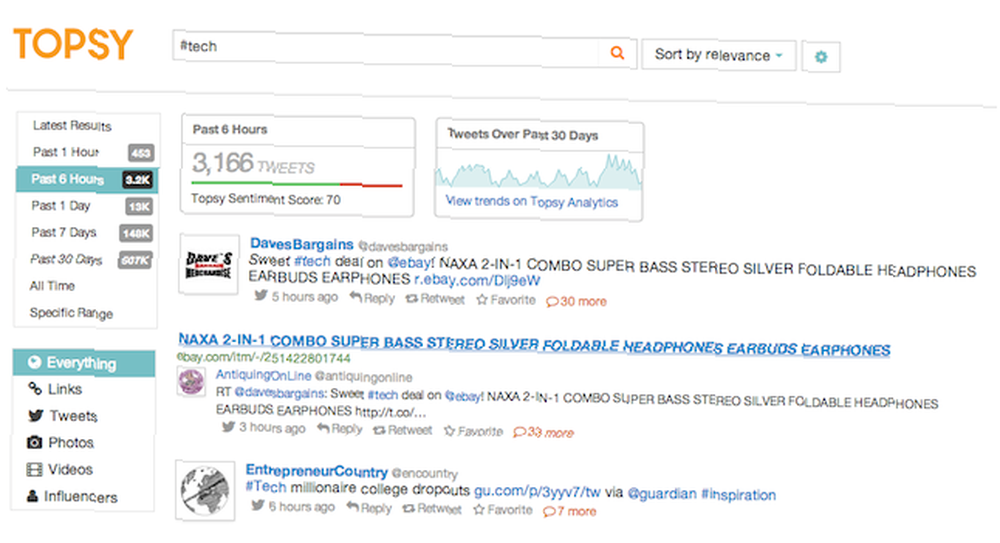Screen dimensions: 1000x543
Task: Open the Specific Range filter
Action: tap(71, 313)
